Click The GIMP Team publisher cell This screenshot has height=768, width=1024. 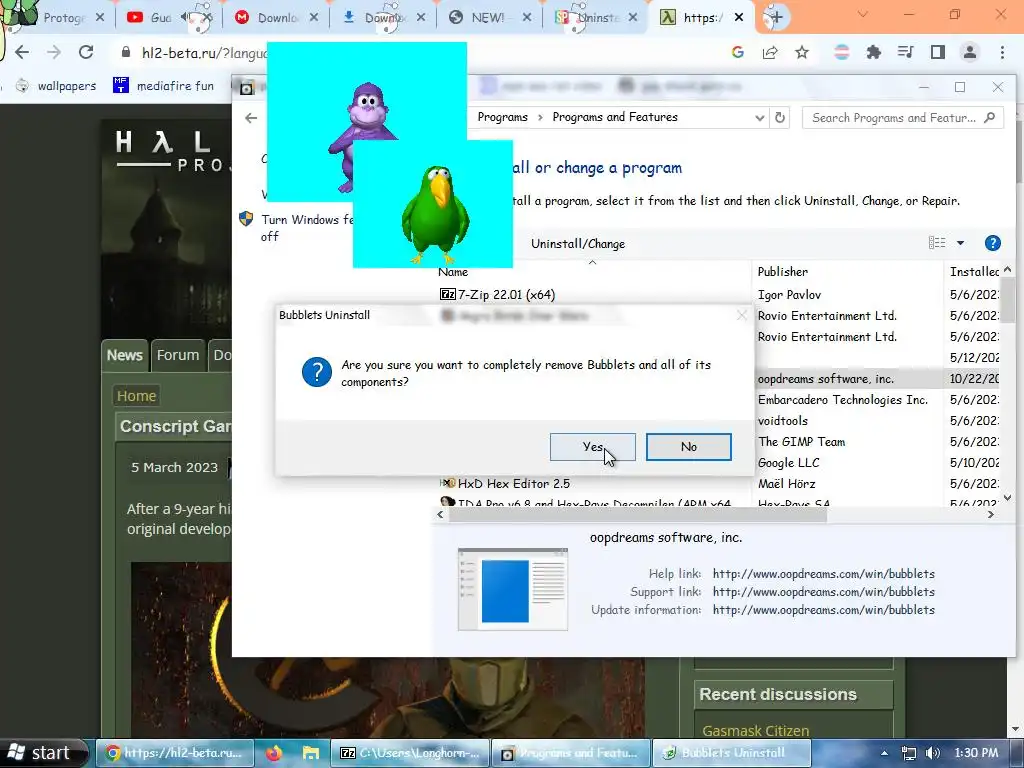coord(801,441)
